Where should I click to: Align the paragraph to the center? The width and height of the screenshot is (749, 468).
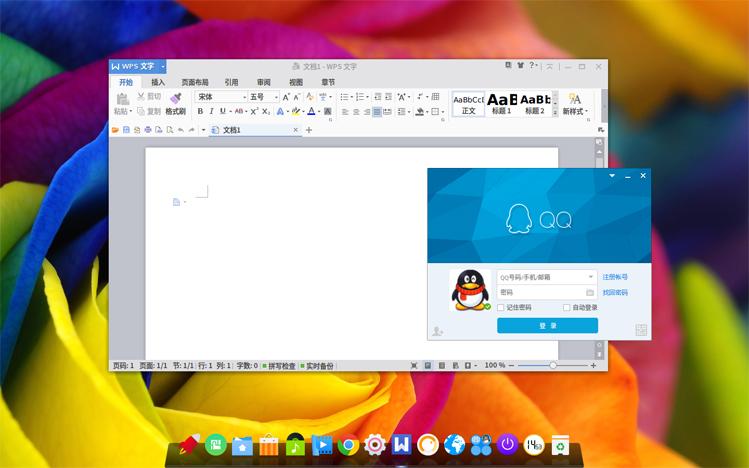point(356,112)
